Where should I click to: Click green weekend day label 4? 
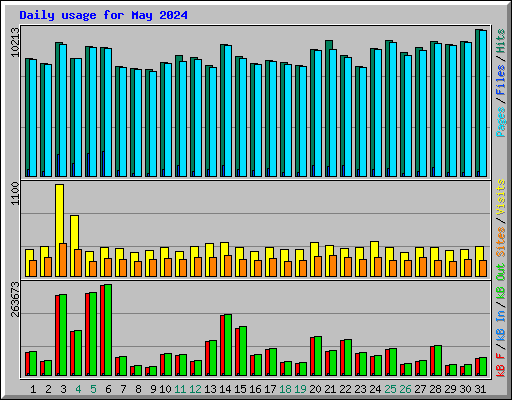78,389
